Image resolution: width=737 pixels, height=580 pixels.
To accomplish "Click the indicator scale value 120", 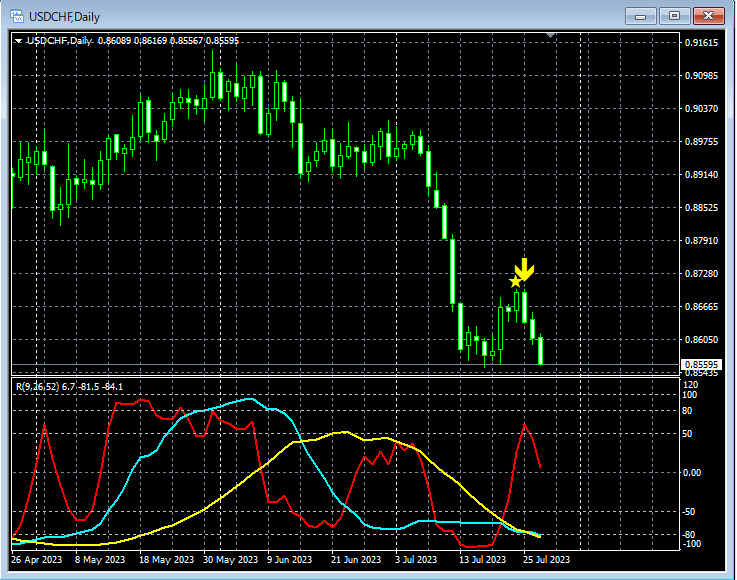I will [690, 385].
